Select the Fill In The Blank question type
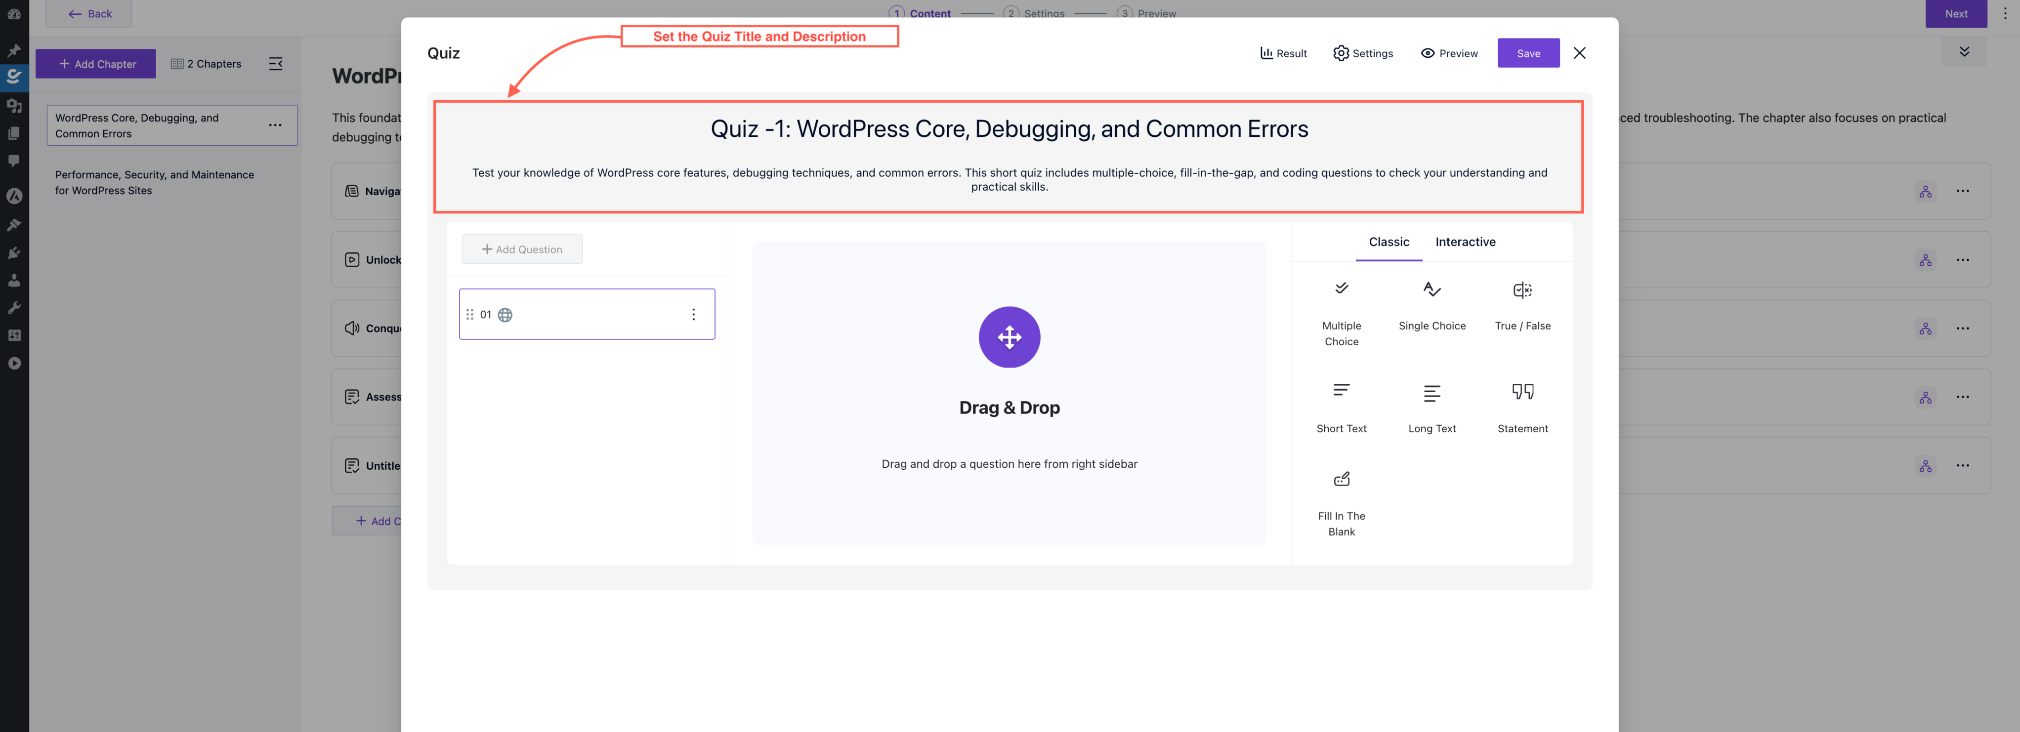This screenshot has height=732, width=2020. pyautogui.click(x=1341, y=503)
